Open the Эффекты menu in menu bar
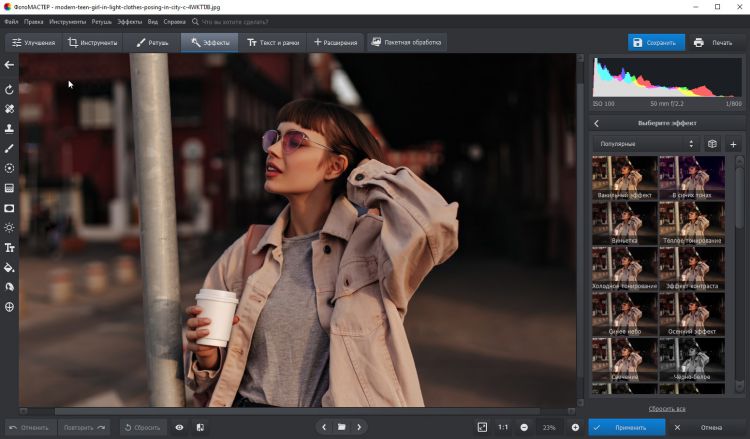Image resolution: width=750 pixels, height=439 pixels. coord(129,21)
